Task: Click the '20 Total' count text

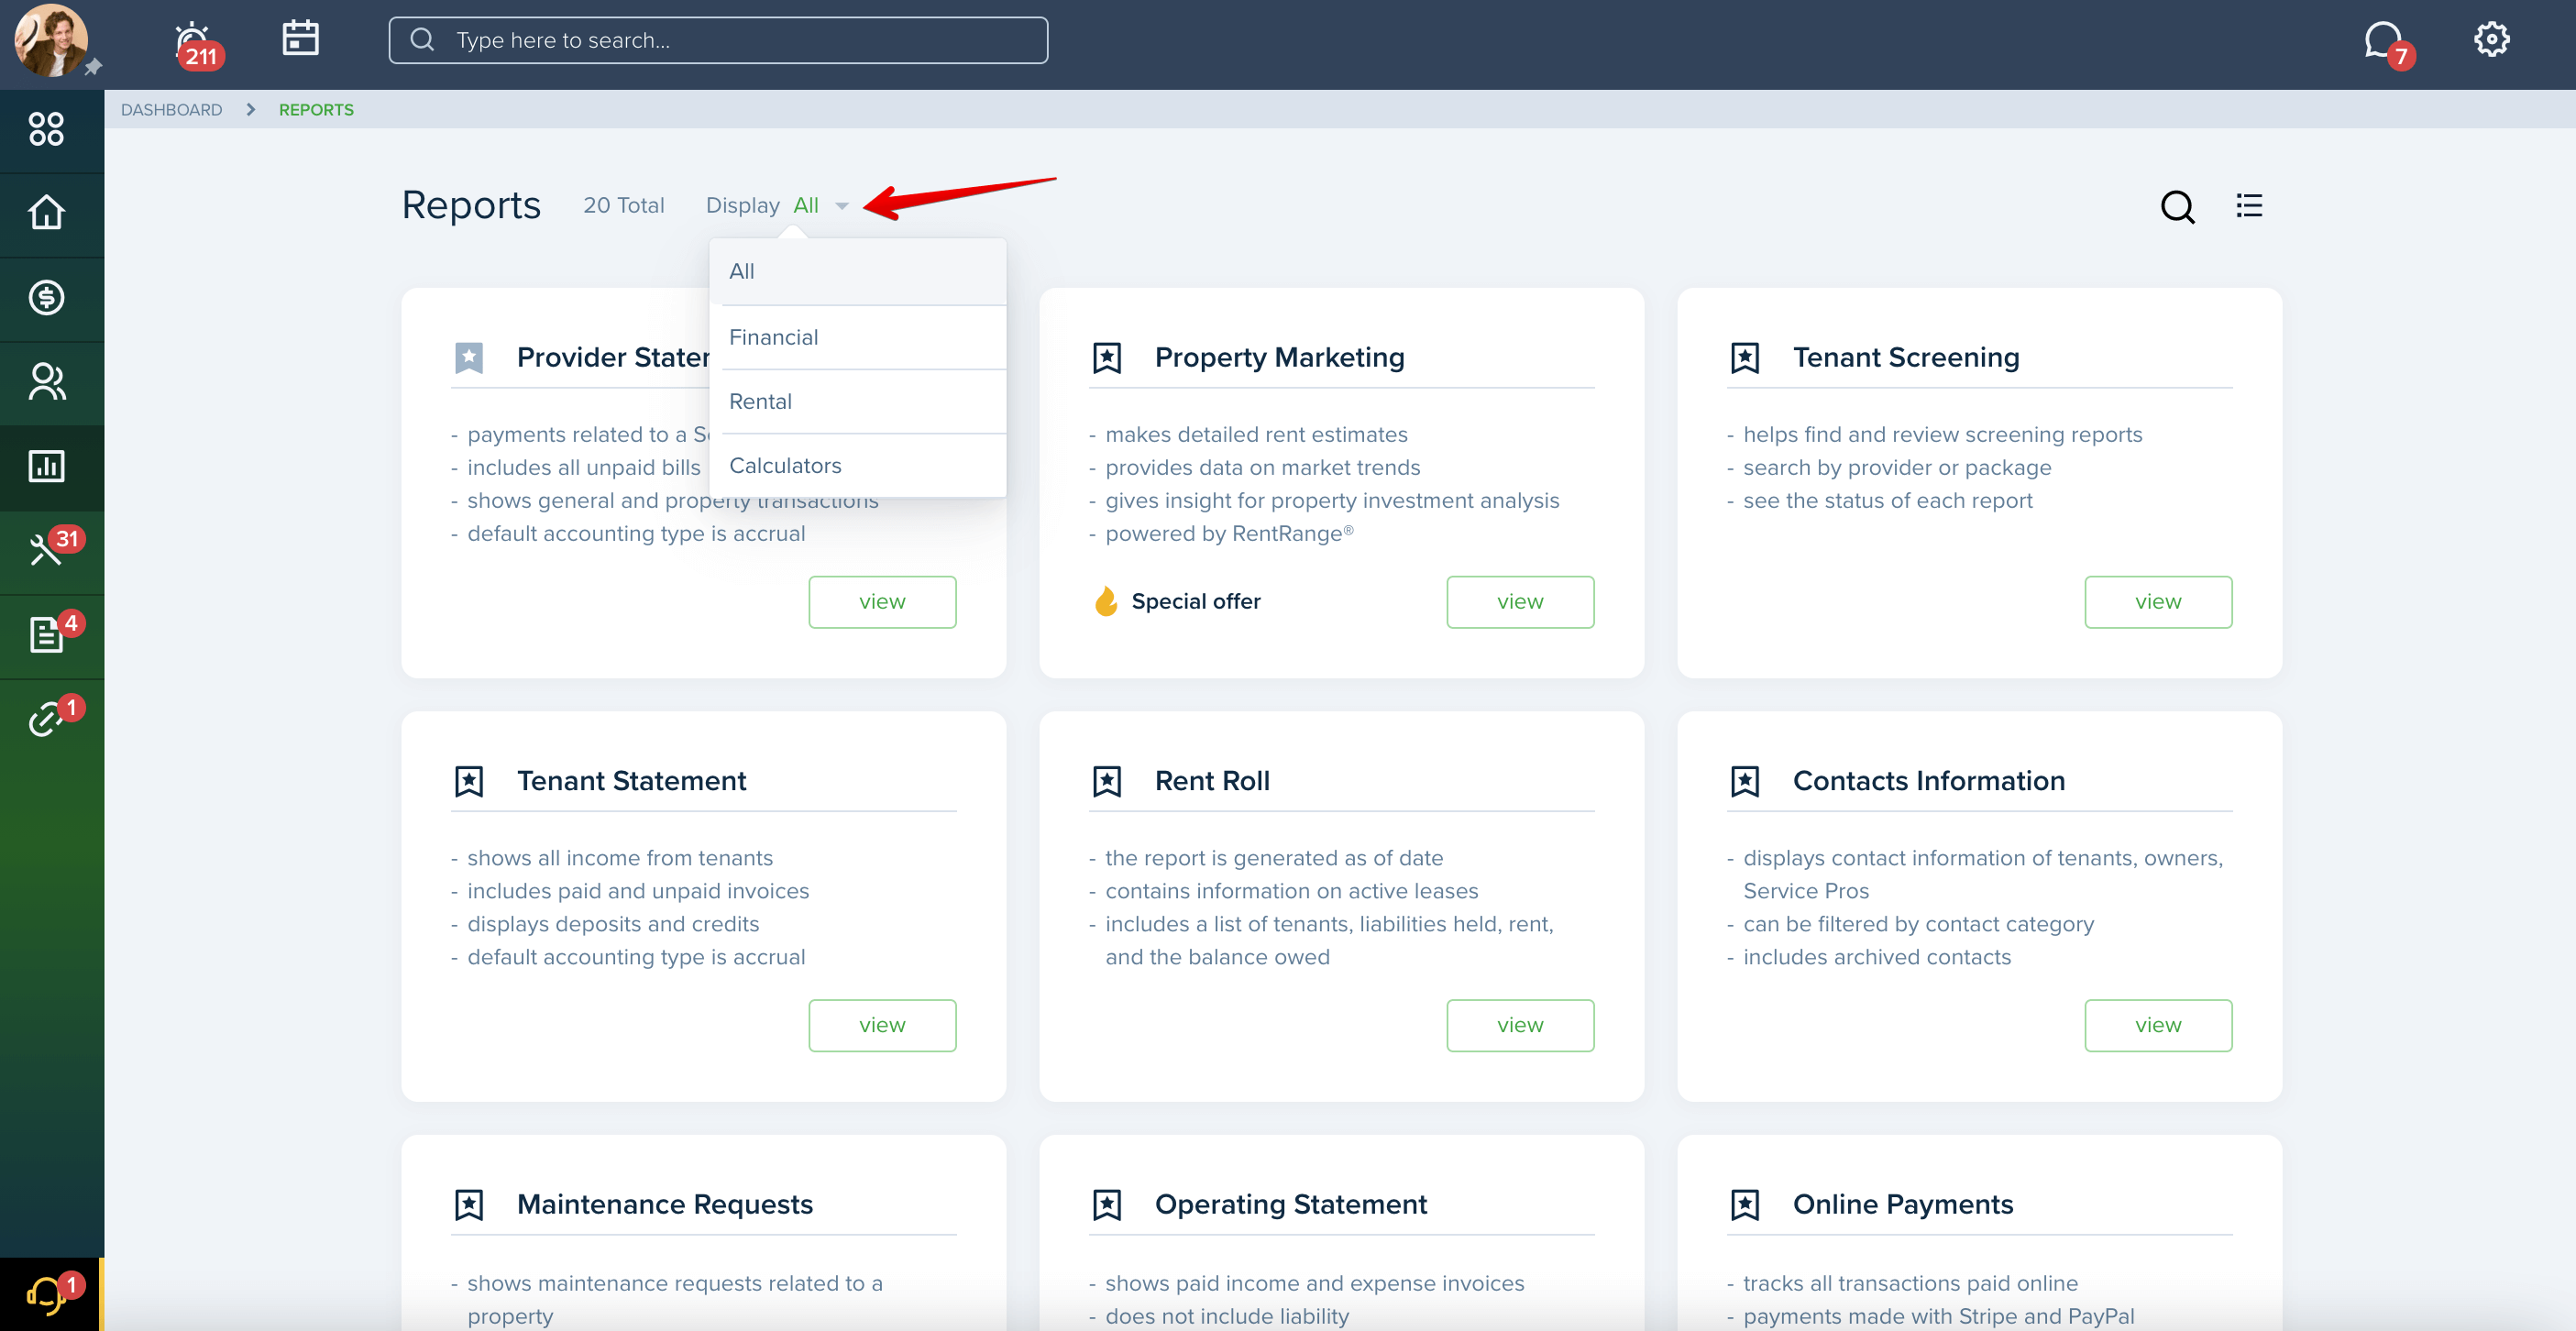Action: click(623, 205)
